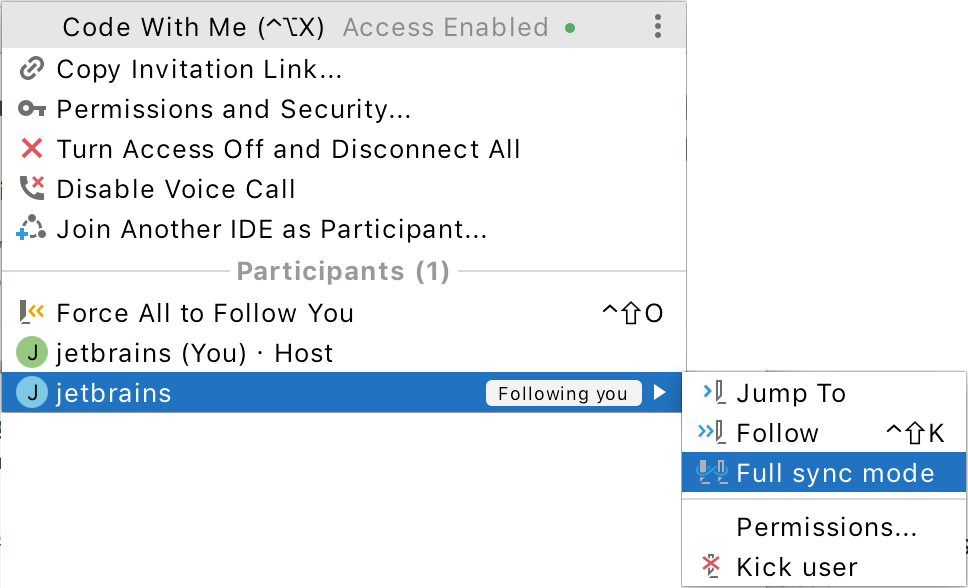The image size is (968, 588).
Task: Expand the submenu arrow next to Following you
Action: pyautogui.click(x=661, y=393)
